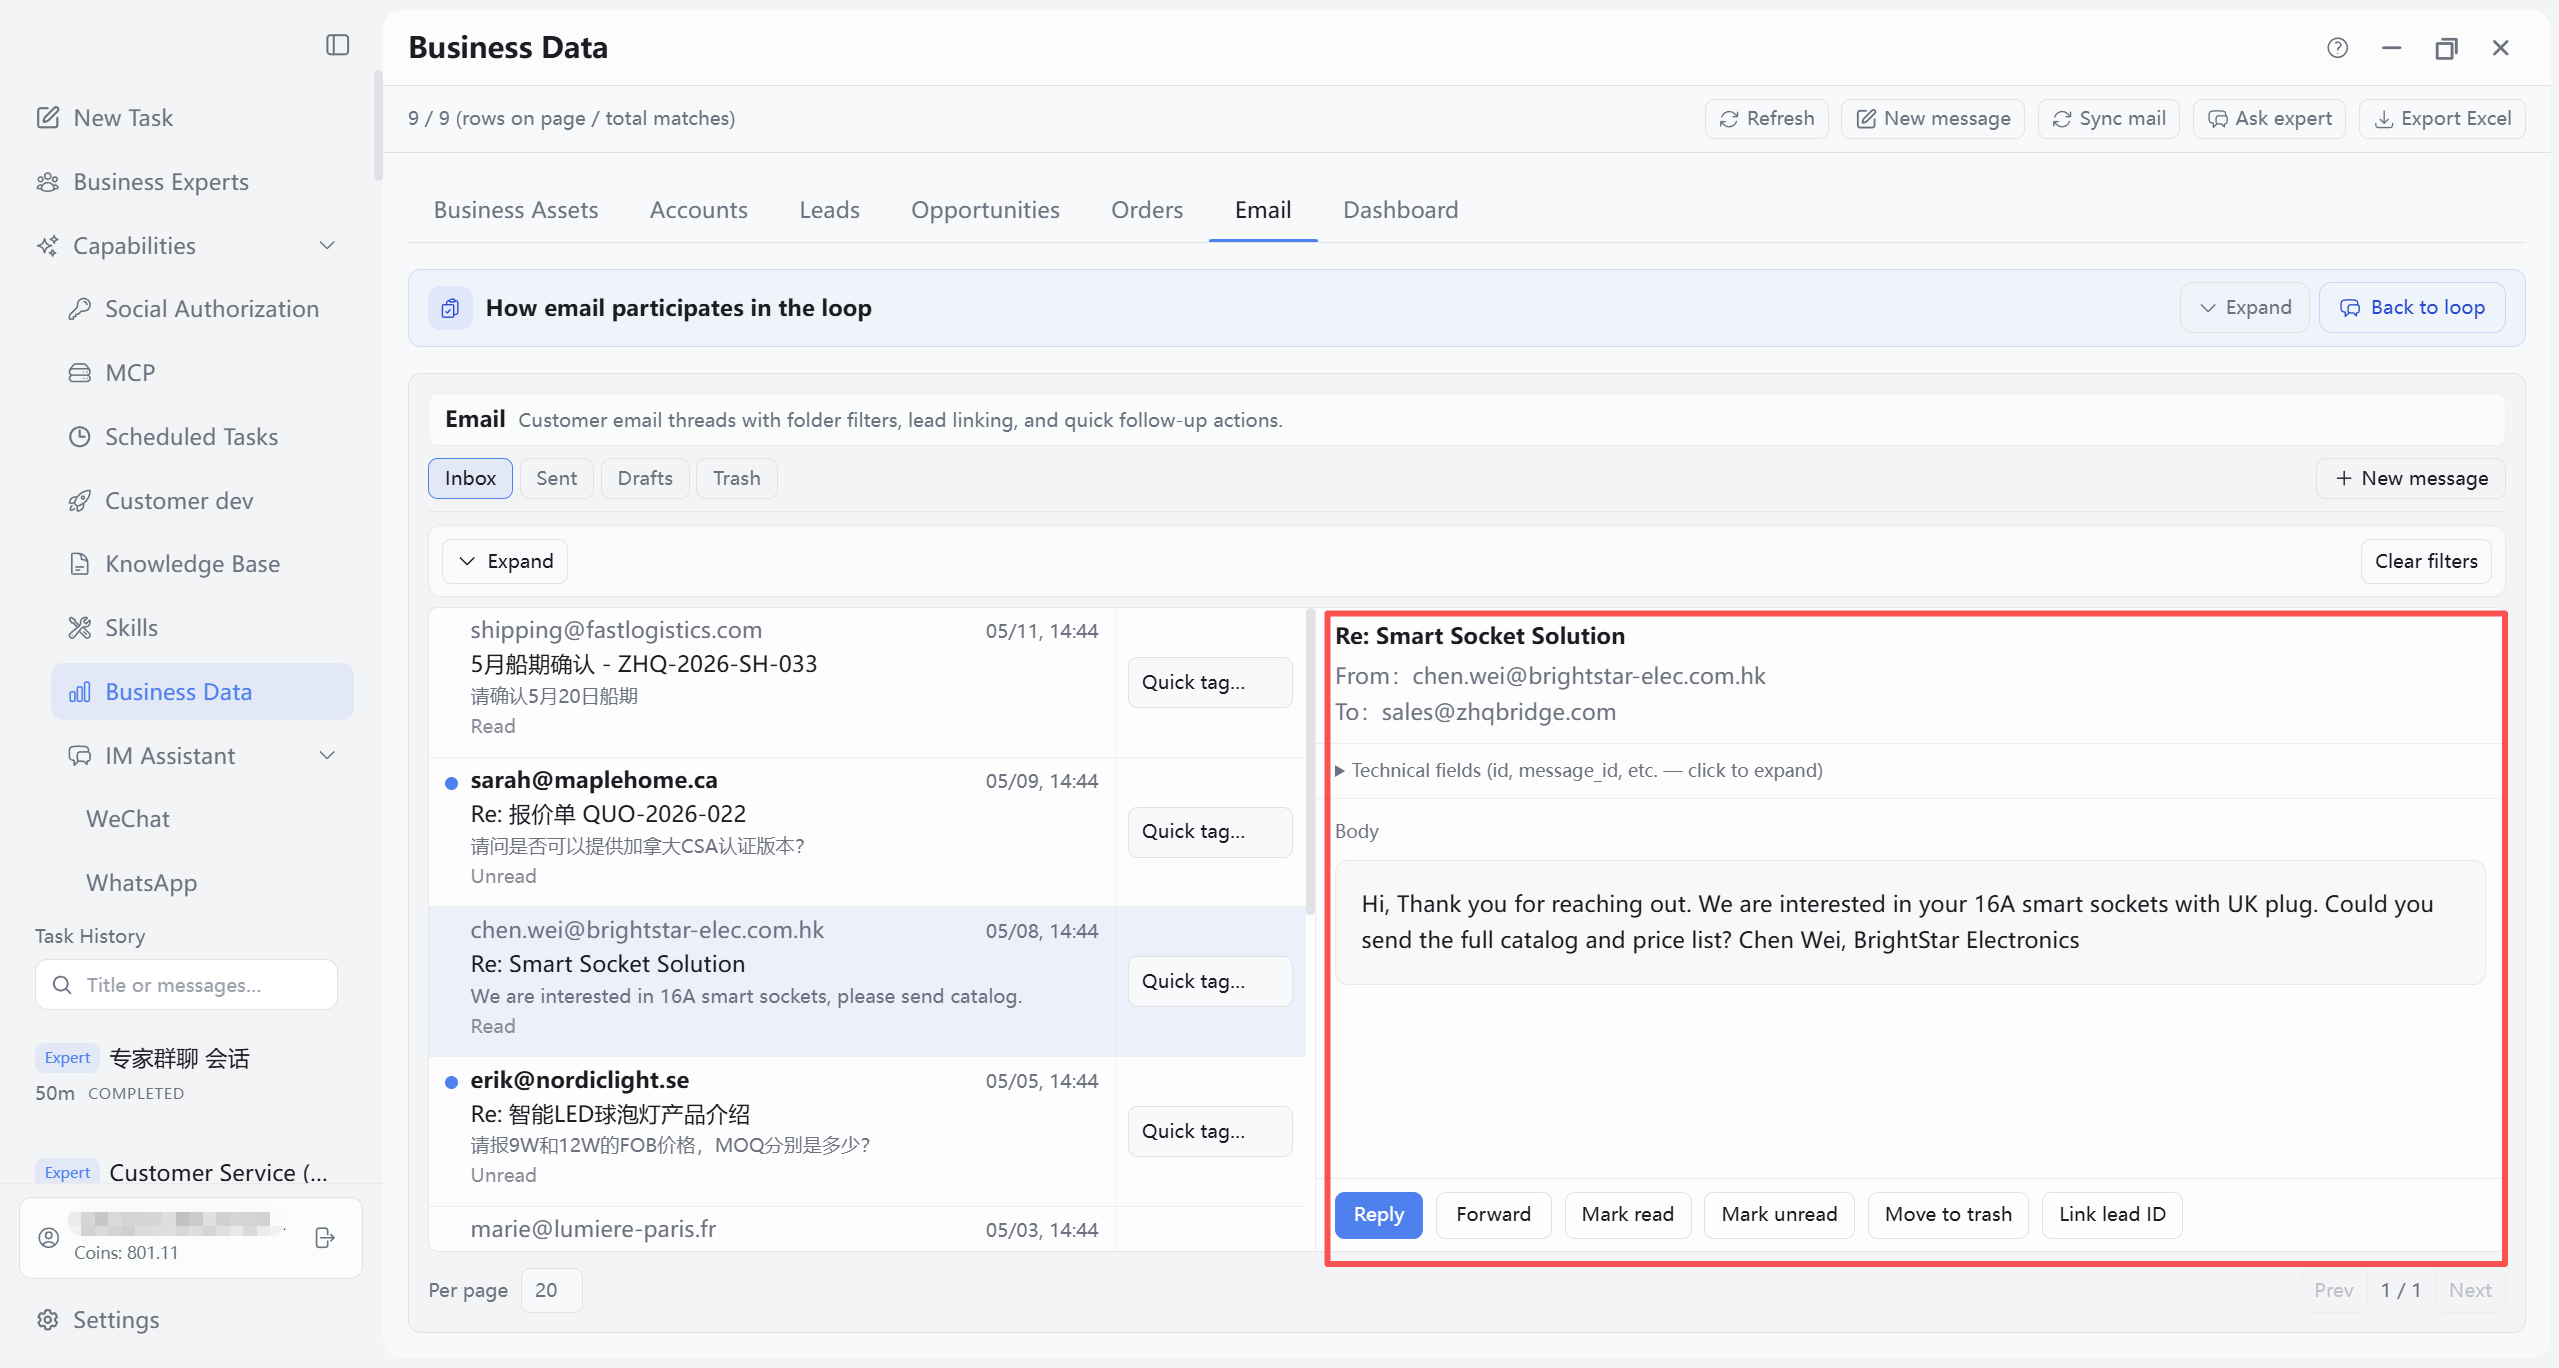Click the log out icon

(x=324, y=1238)
